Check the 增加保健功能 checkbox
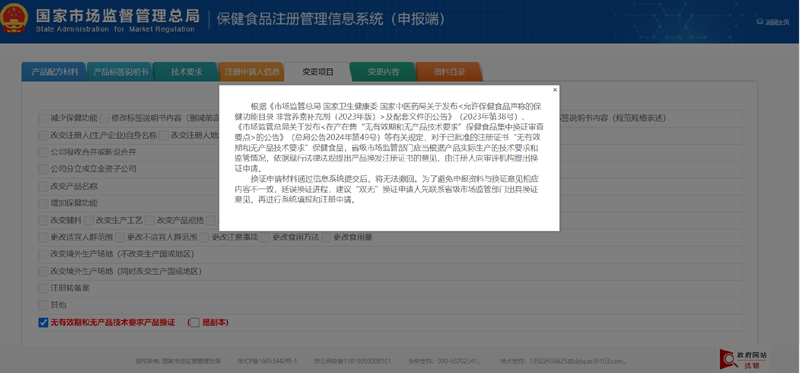Screen dimensions: 800x373 pos(43,203)
